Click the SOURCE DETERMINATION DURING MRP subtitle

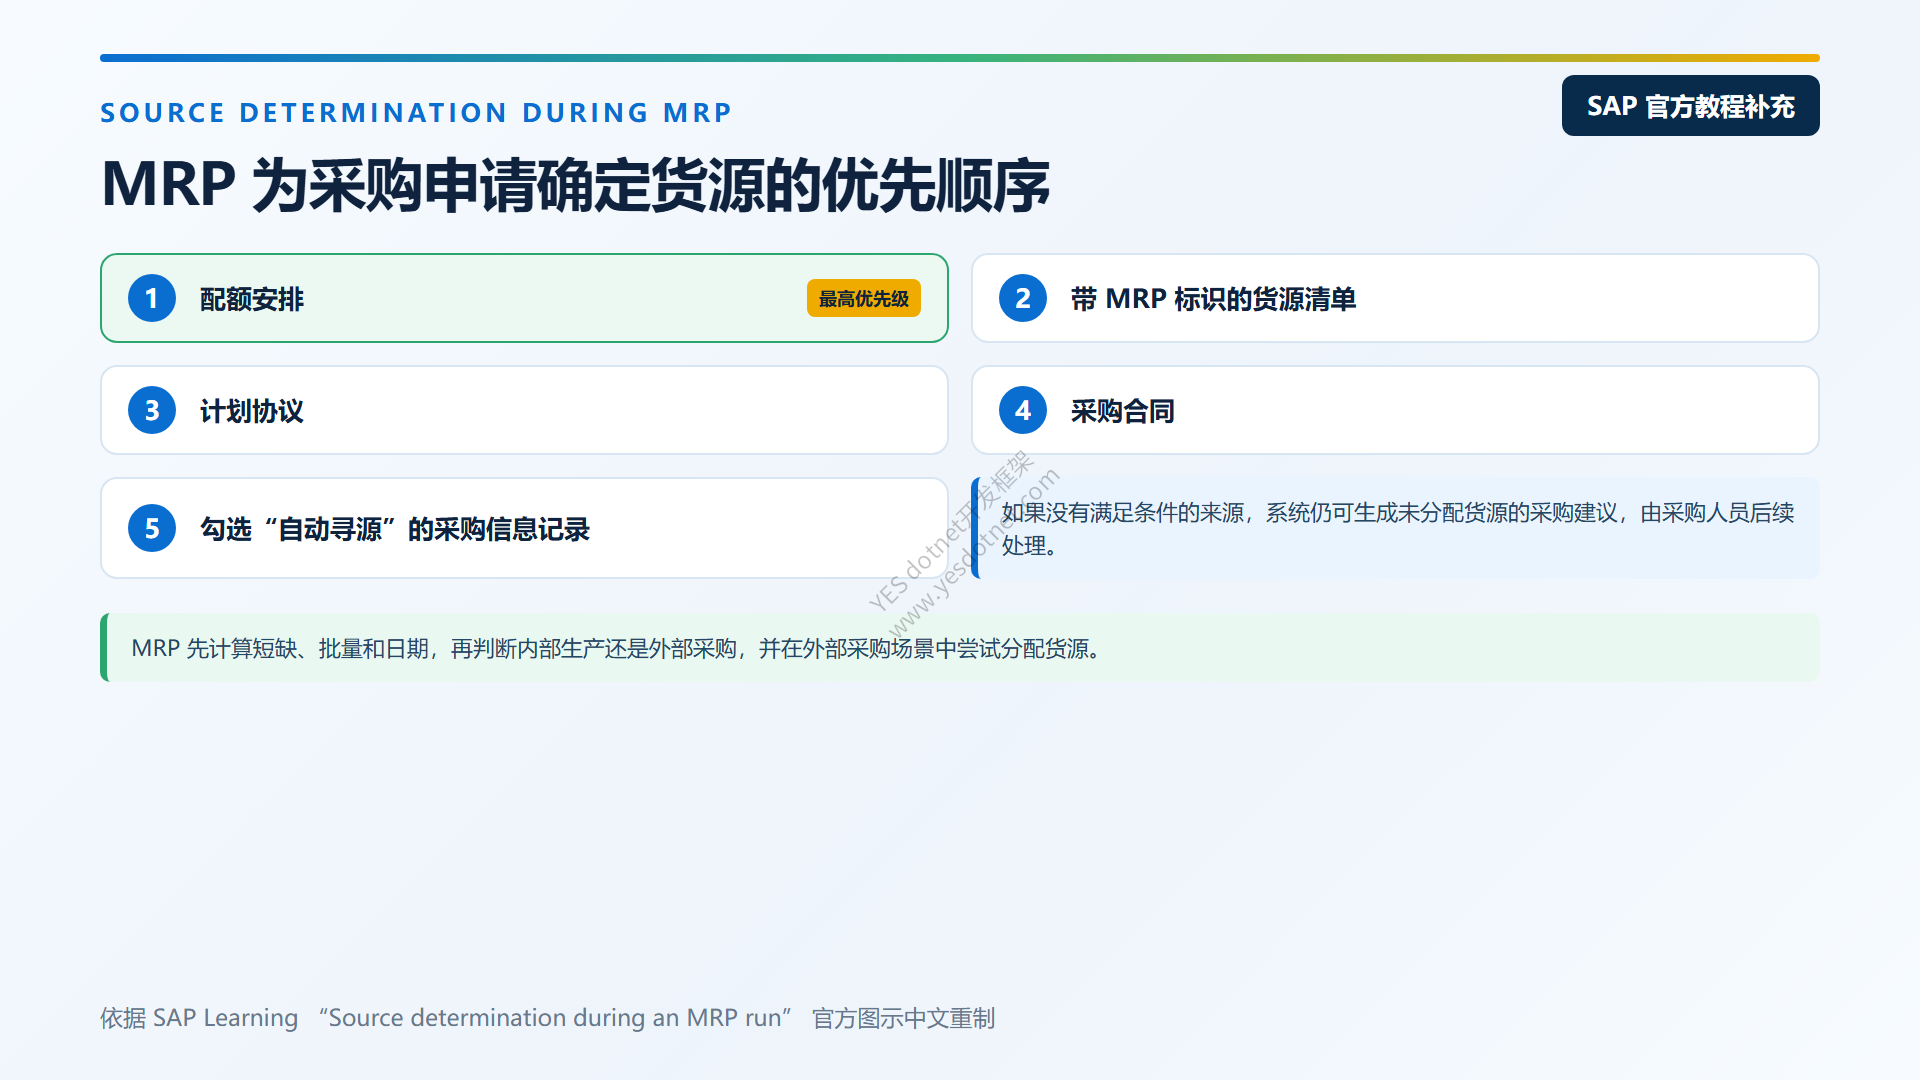416,112
